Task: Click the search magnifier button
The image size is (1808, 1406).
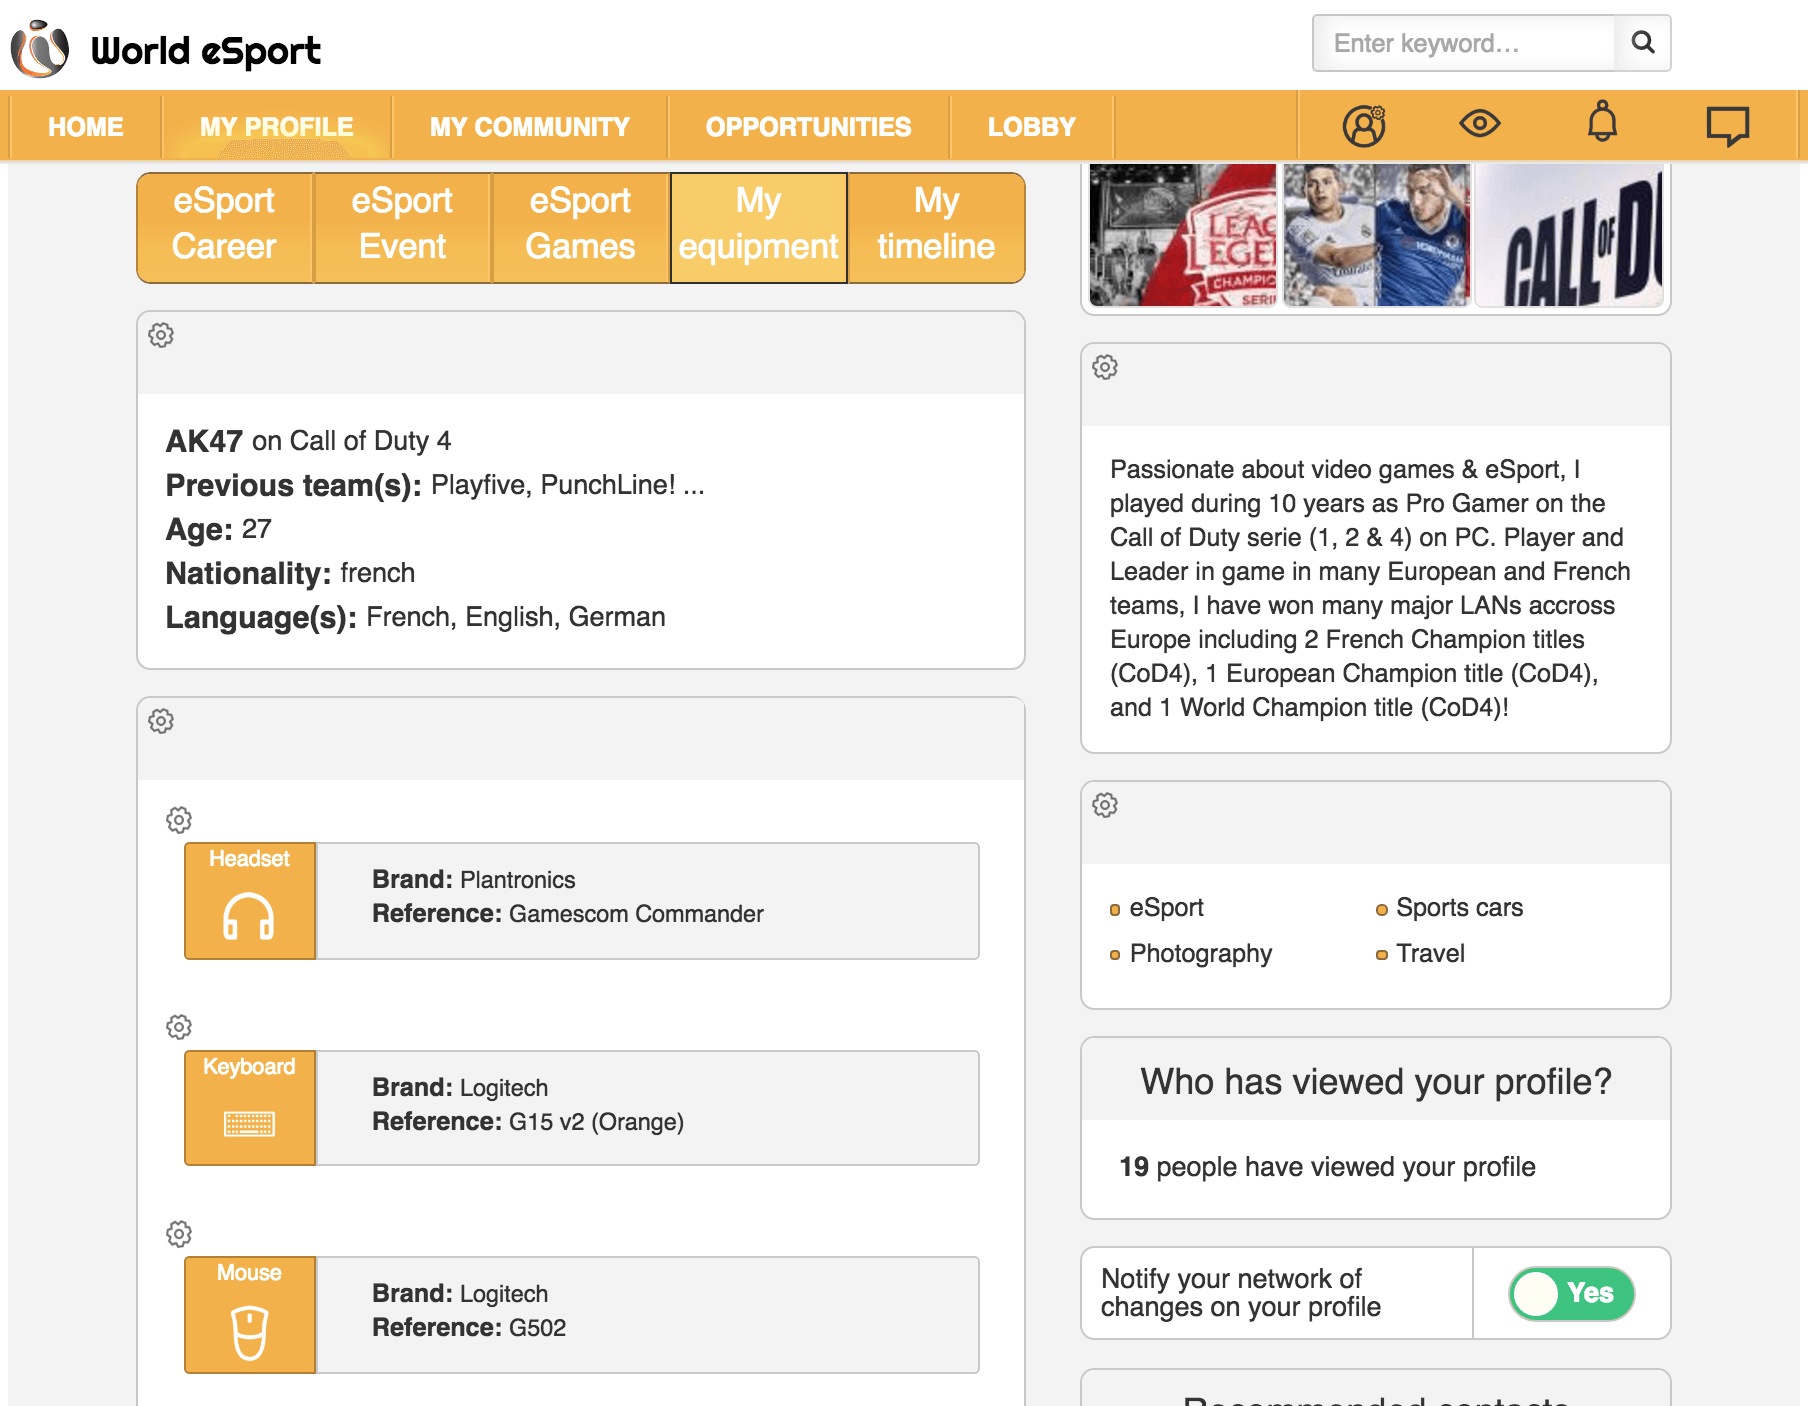Action: point(1643,43)
